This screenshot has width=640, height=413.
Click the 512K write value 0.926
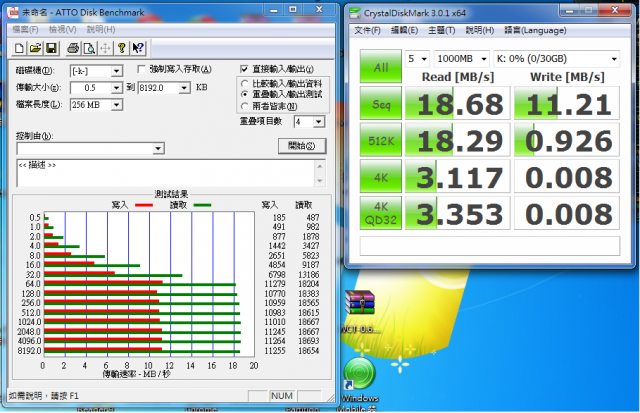pos(567,140)
